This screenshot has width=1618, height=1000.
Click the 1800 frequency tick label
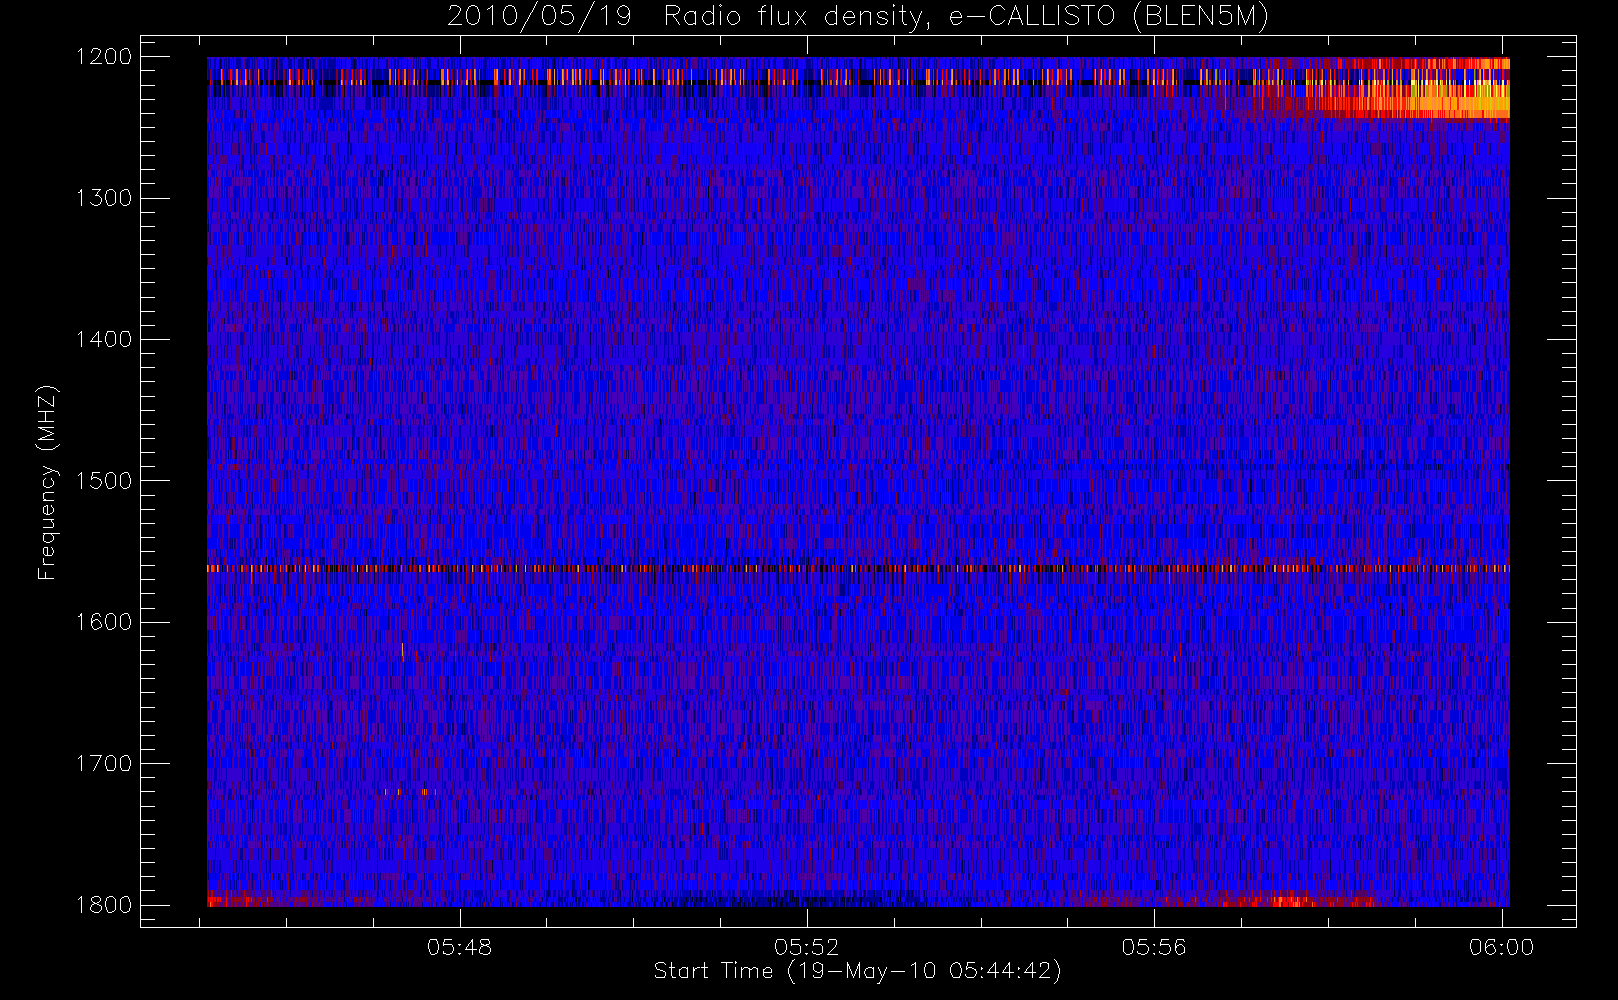pyautogui.click(x=104, y=905)
